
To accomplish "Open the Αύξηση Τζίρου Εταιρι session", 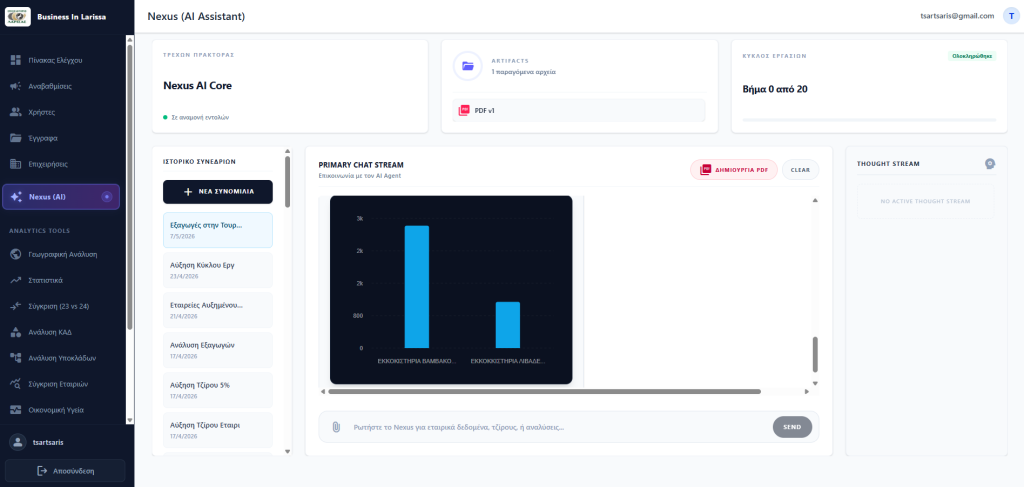I will (x=218, y=430).
